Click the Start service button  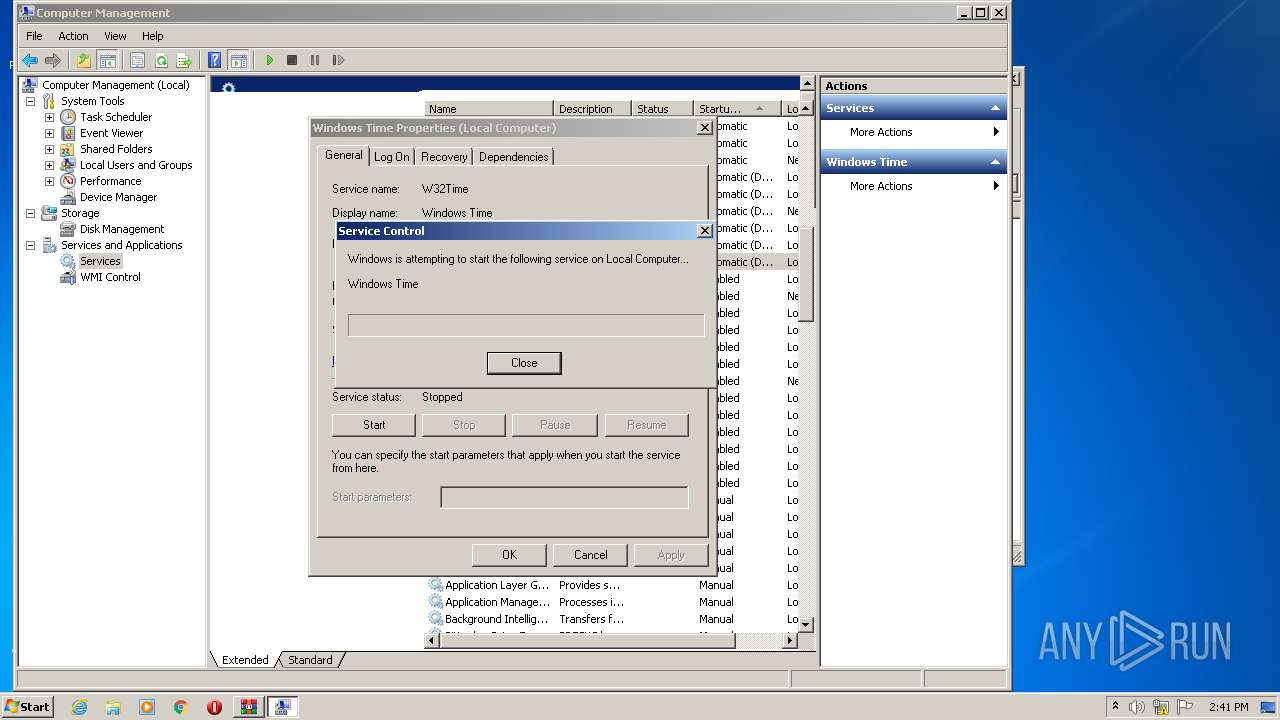pos(374,425)
